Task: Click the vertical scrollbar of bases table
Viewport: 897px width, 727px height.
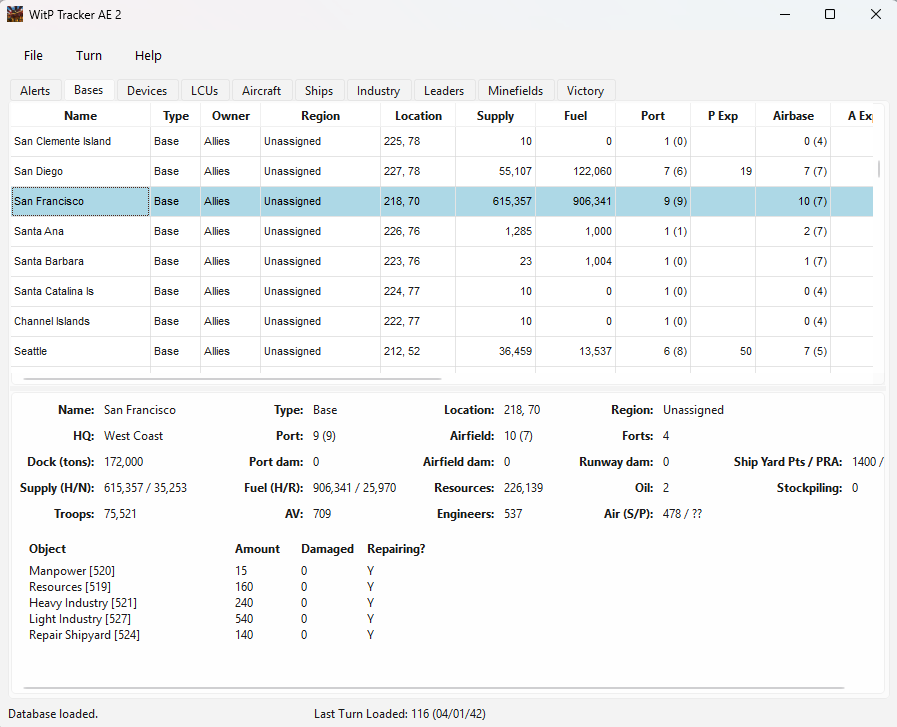Action: 879,169
